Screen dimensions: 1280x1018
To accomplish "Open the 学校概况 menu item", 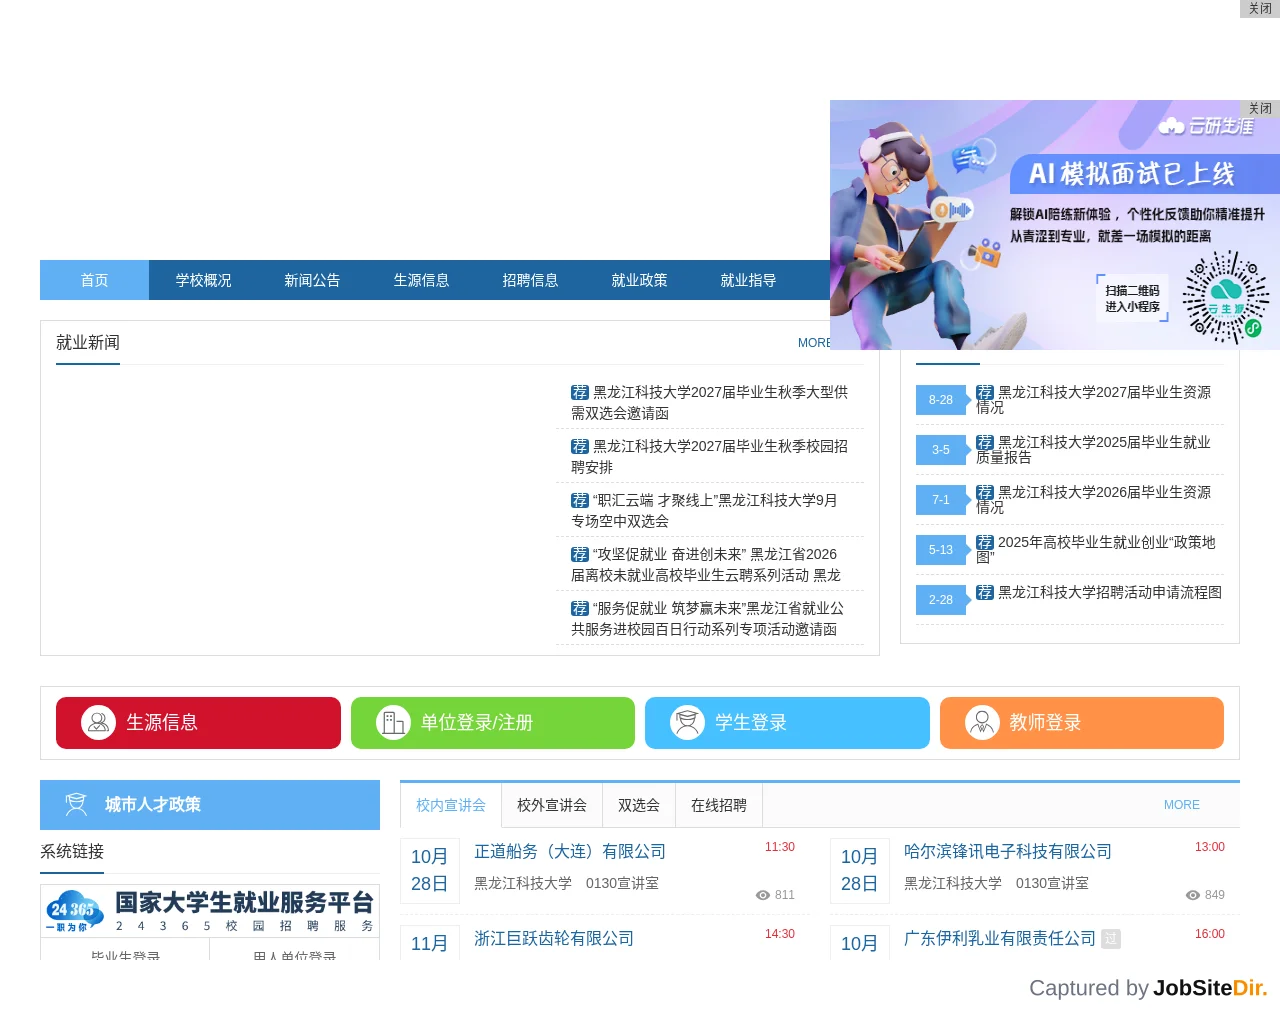I will [203, 280].
